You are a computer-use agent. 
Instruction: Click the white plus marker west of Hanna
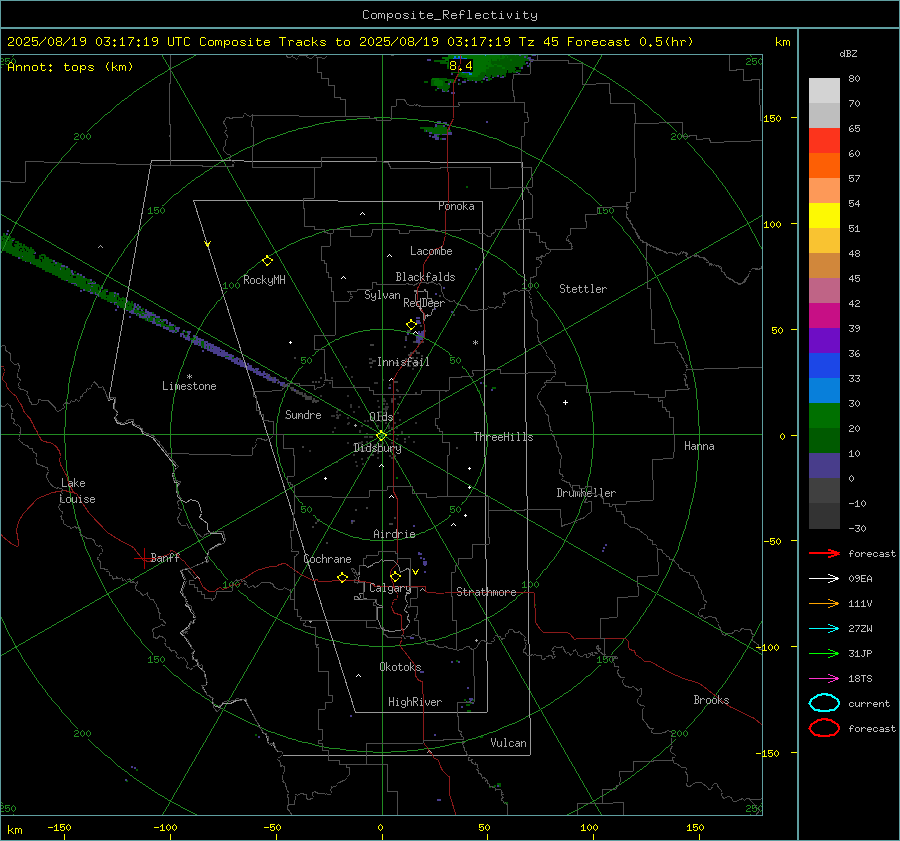coord(565,402)
